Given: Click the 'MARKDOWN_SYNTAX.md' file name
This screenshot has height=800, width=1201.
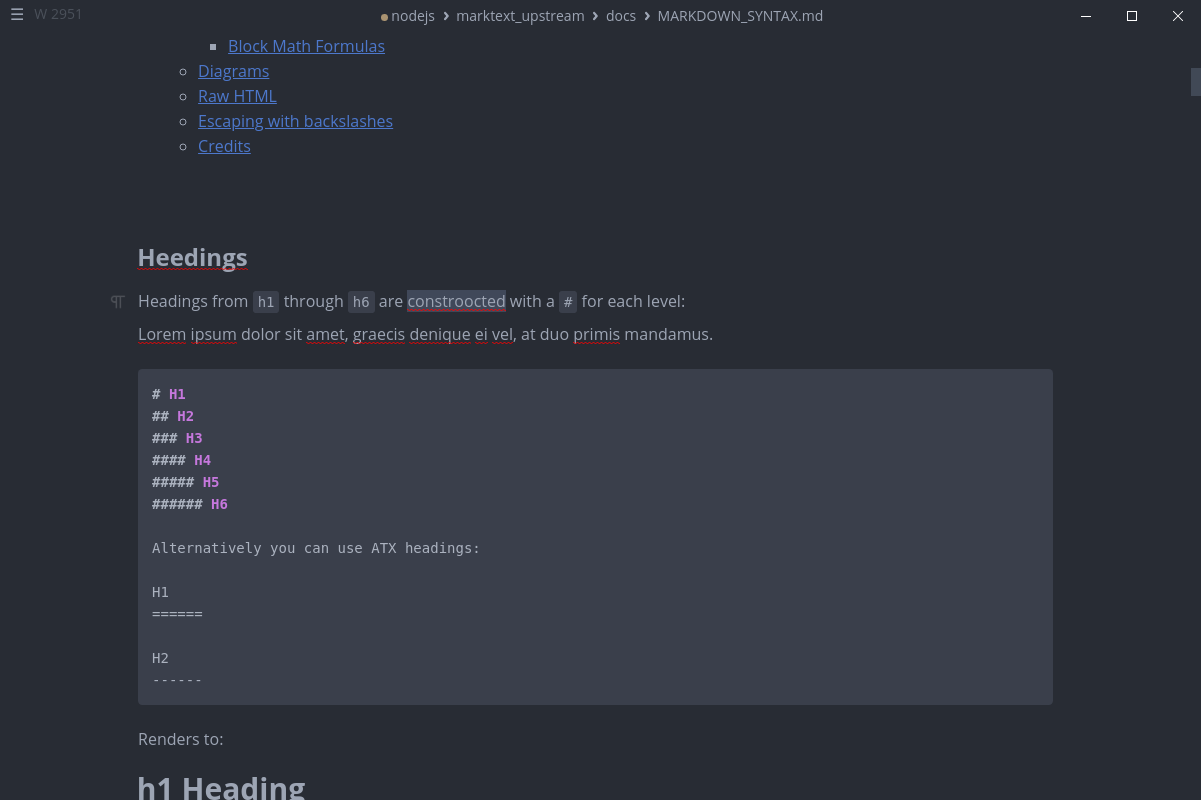Looking at the screenshot, I should (740, 16).
